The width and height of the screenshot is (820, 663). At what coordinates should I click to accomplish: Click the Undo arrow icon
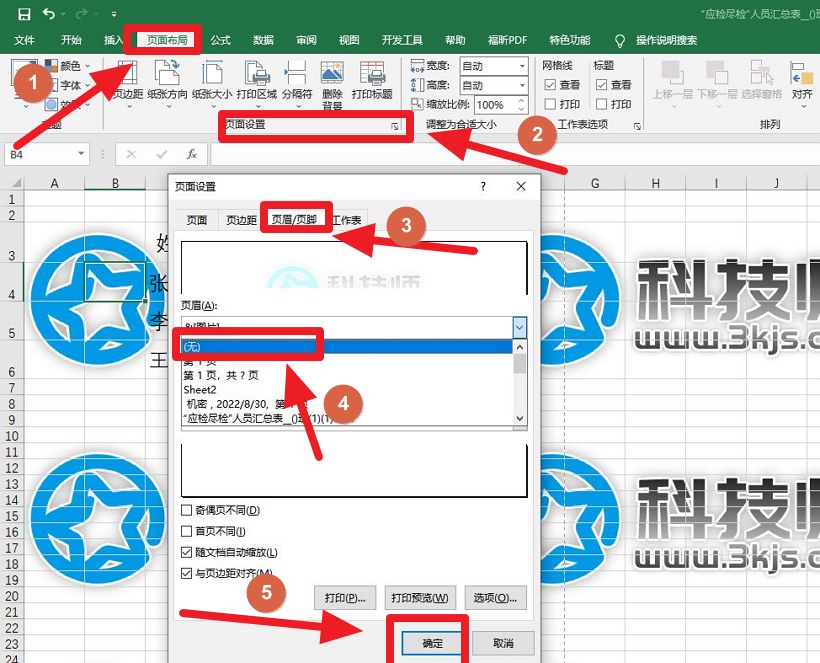tap(49, 14)
